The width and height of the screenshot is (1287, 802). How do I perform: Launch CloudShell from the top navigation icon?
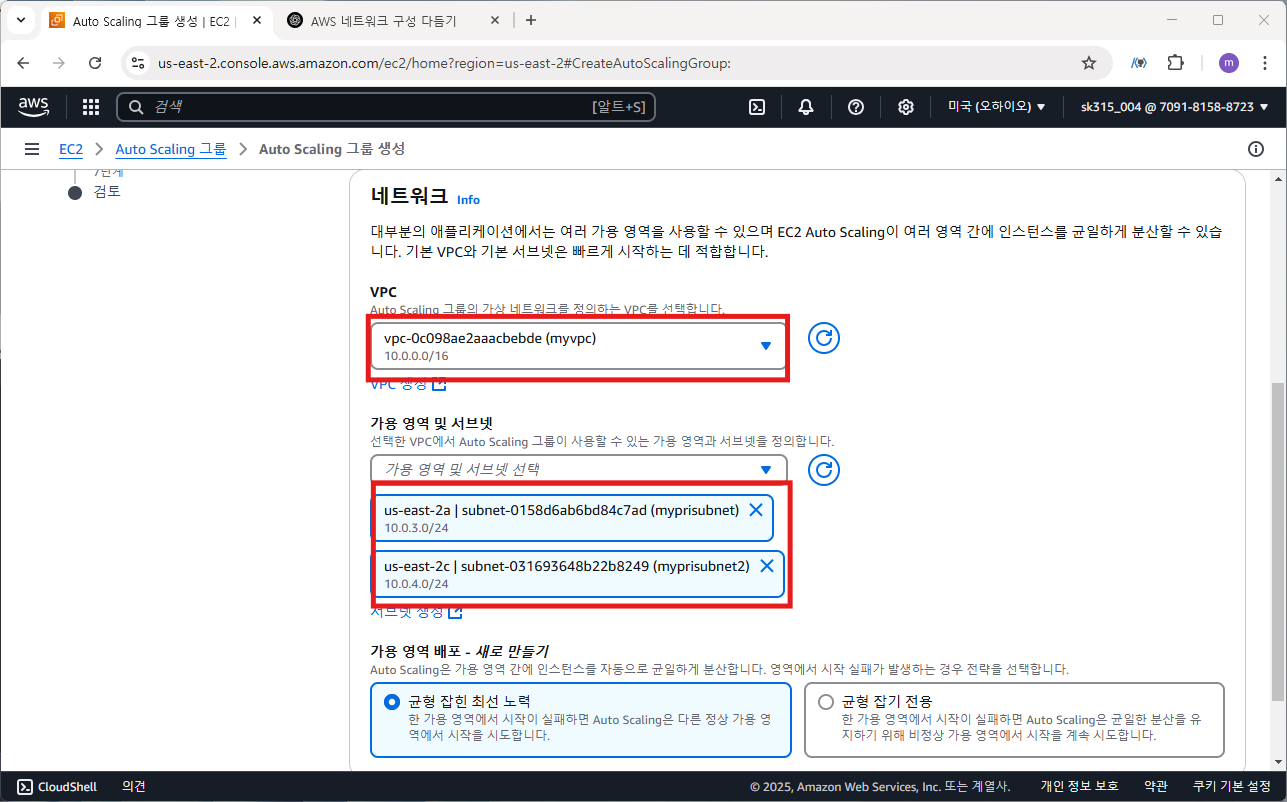coord(758,107)
